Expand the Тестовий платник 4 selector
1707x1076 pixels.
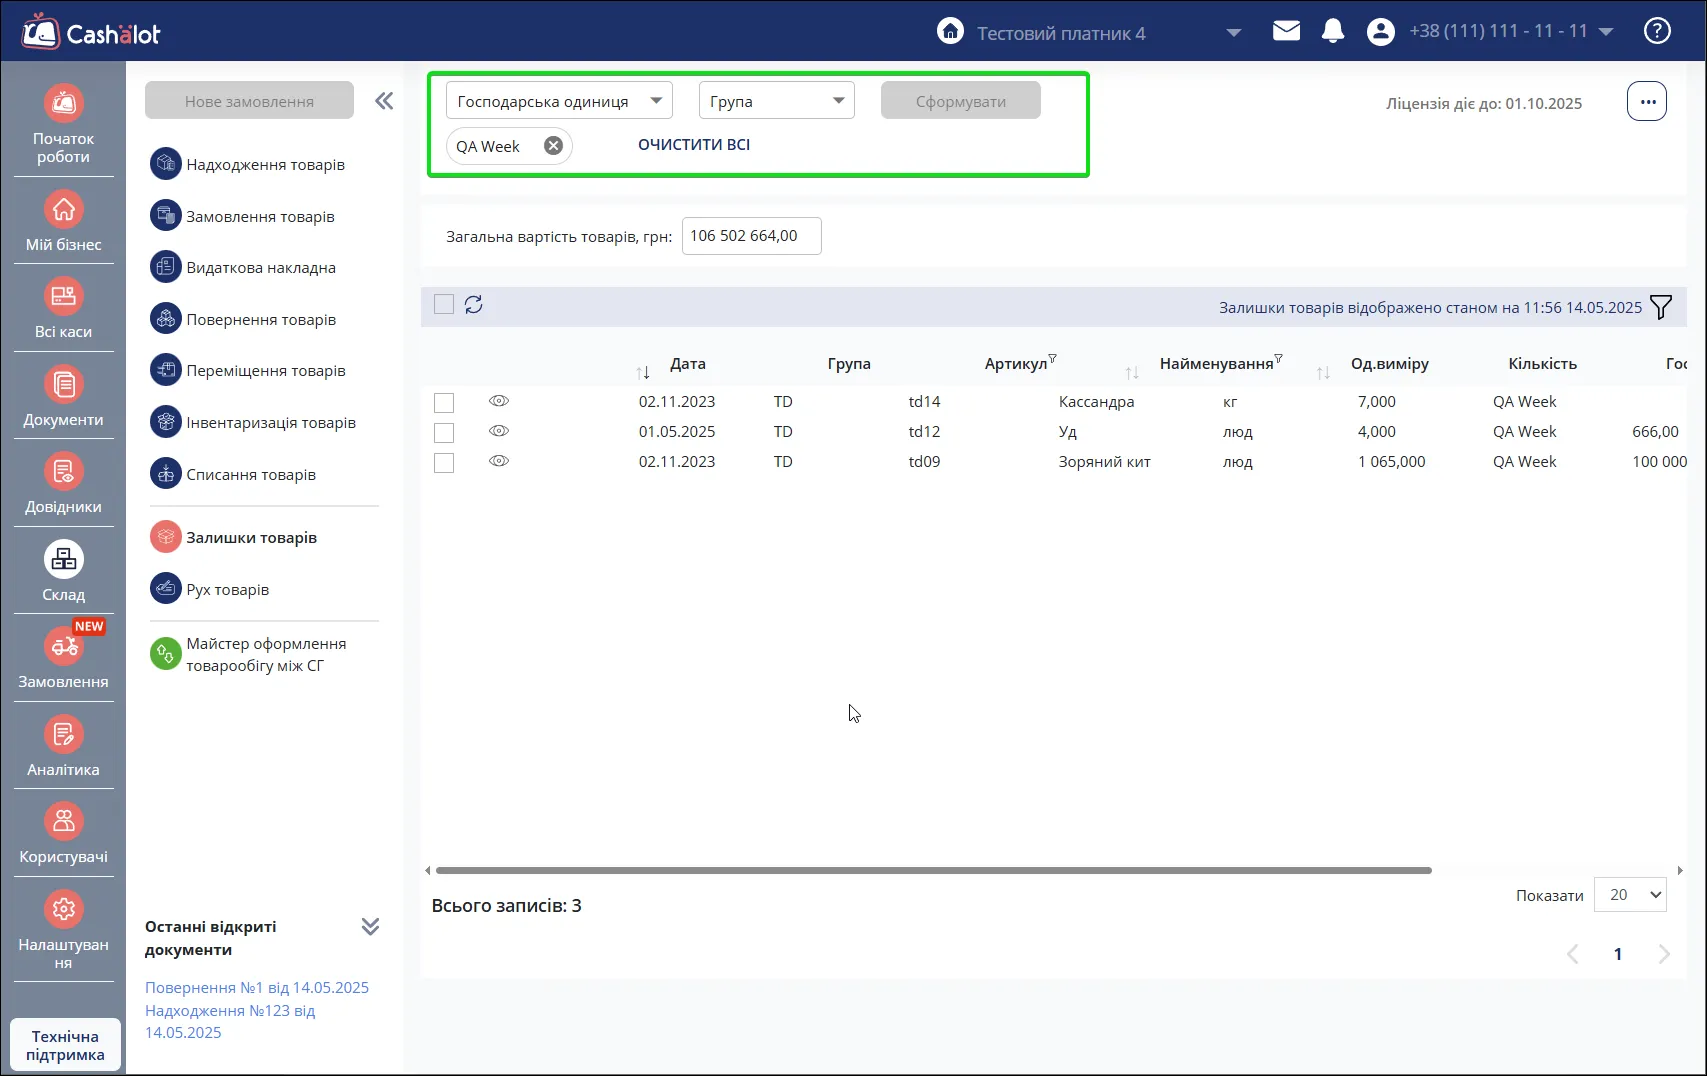[x=1234, y=33]
